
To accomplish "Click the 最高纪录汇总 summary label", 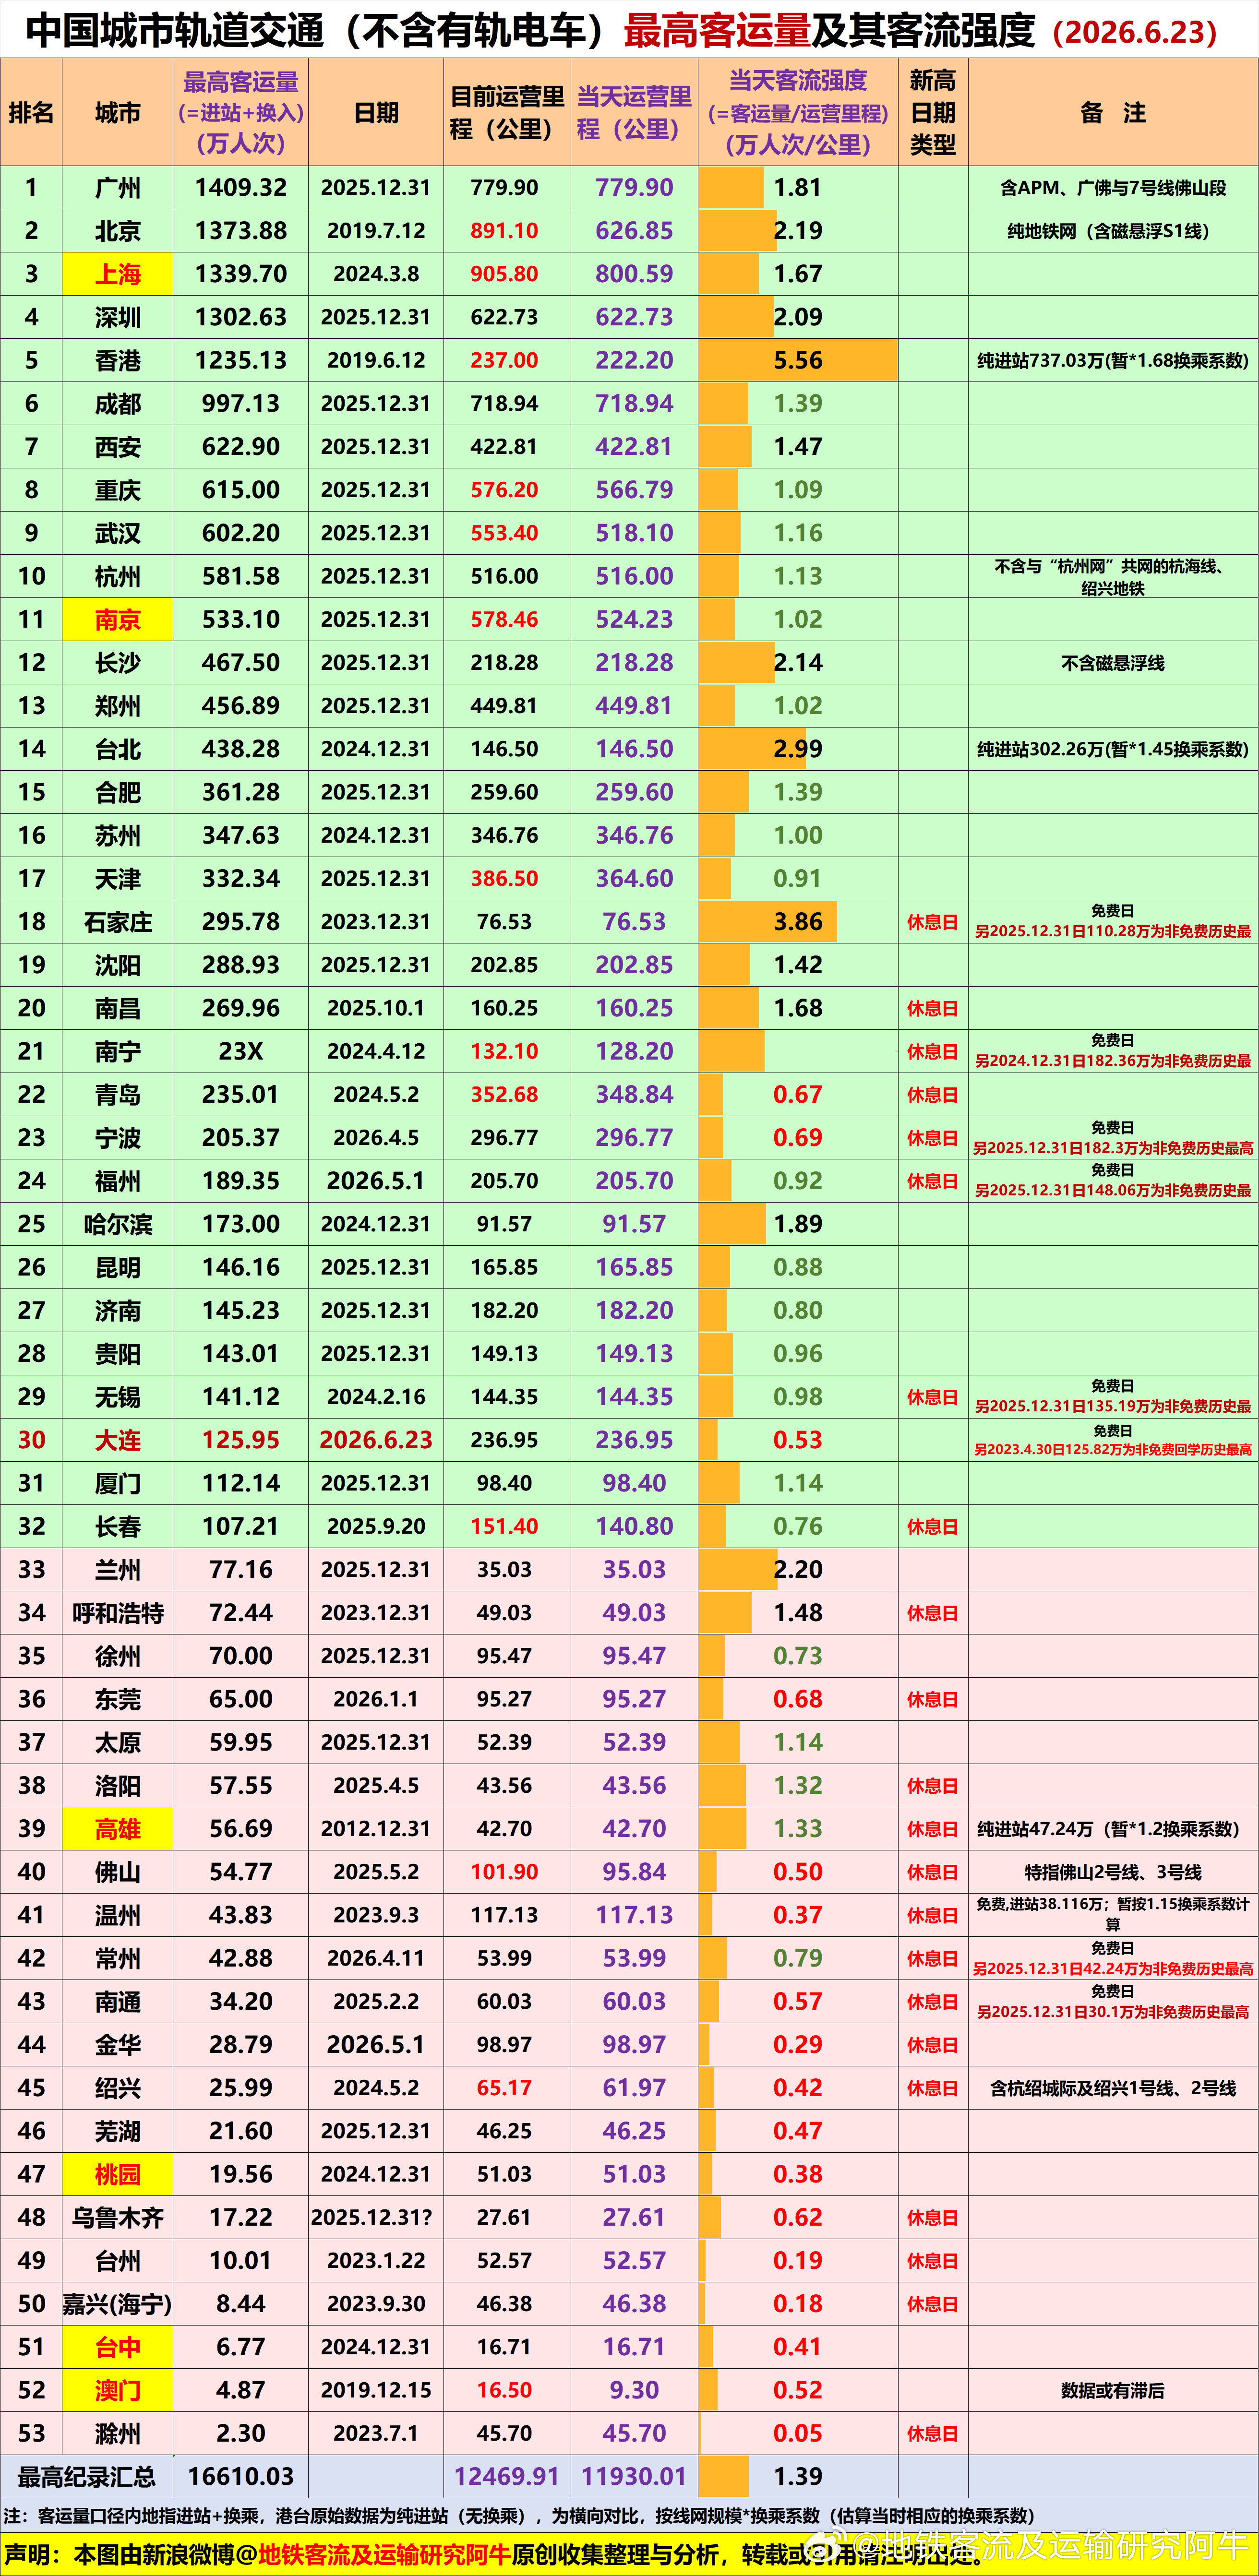I will 87,2477.
